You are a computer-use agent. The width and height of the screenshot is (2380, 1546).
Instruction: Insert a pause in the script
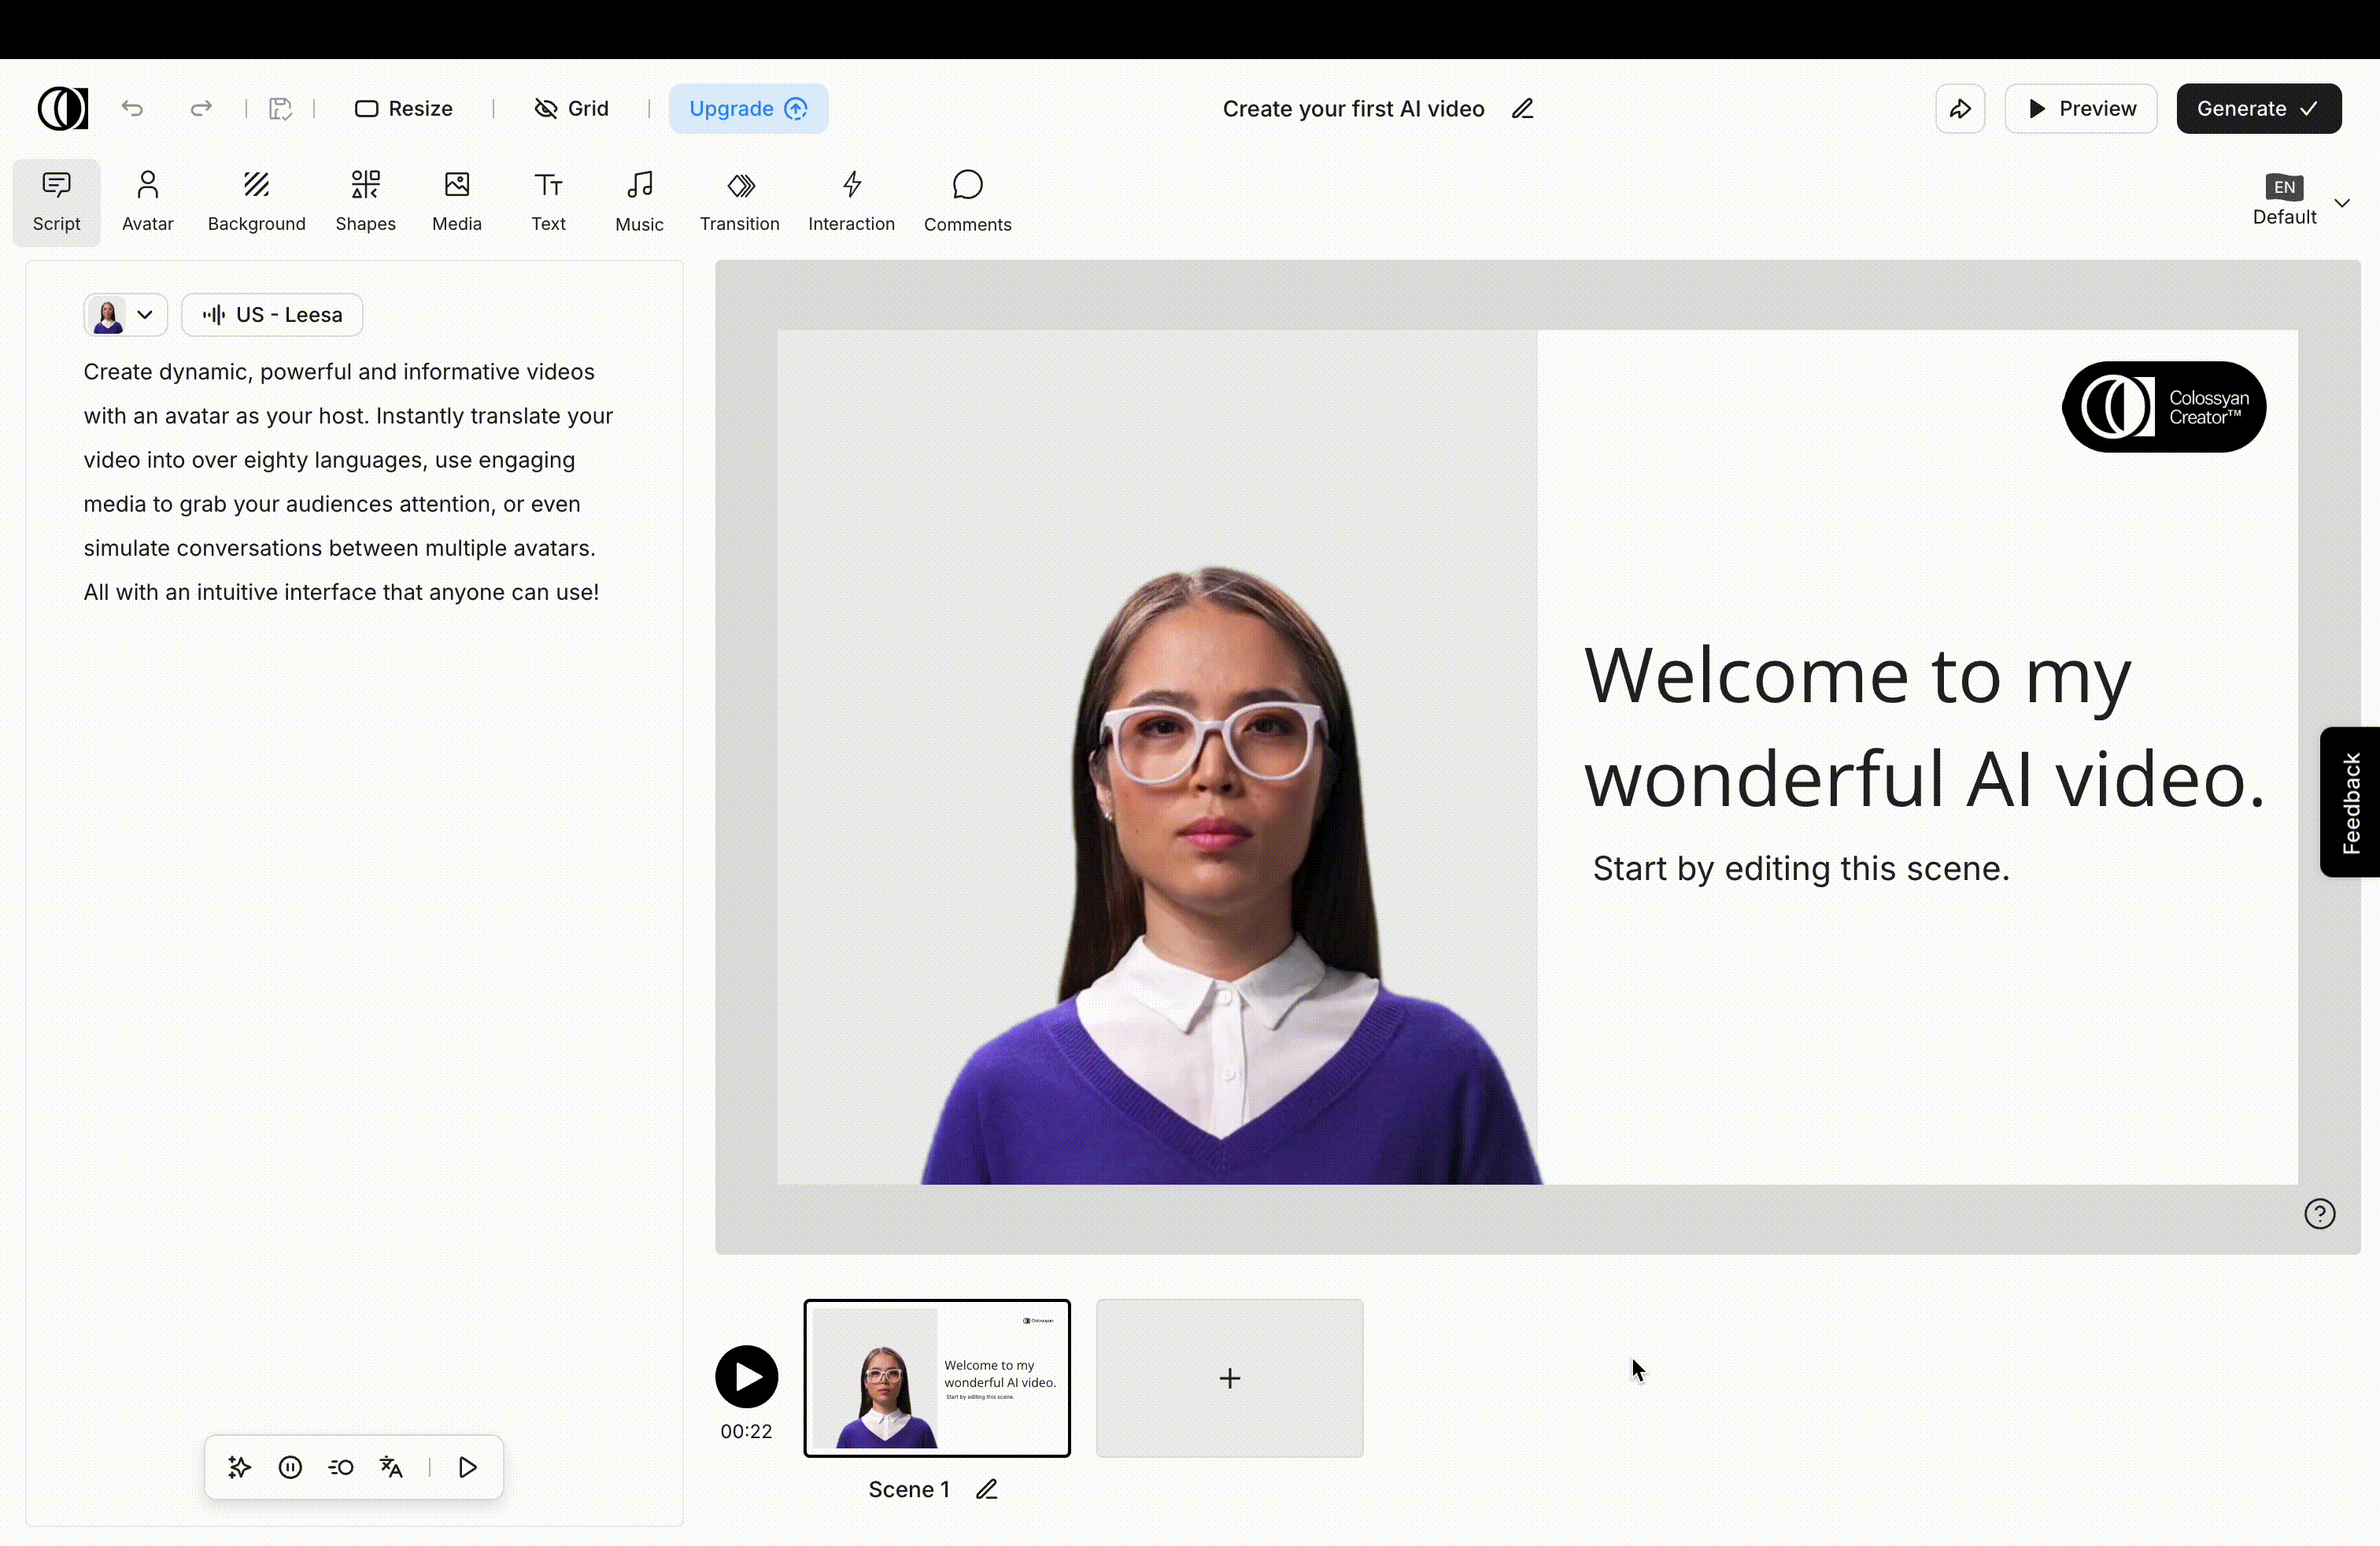coord(290,1467)
